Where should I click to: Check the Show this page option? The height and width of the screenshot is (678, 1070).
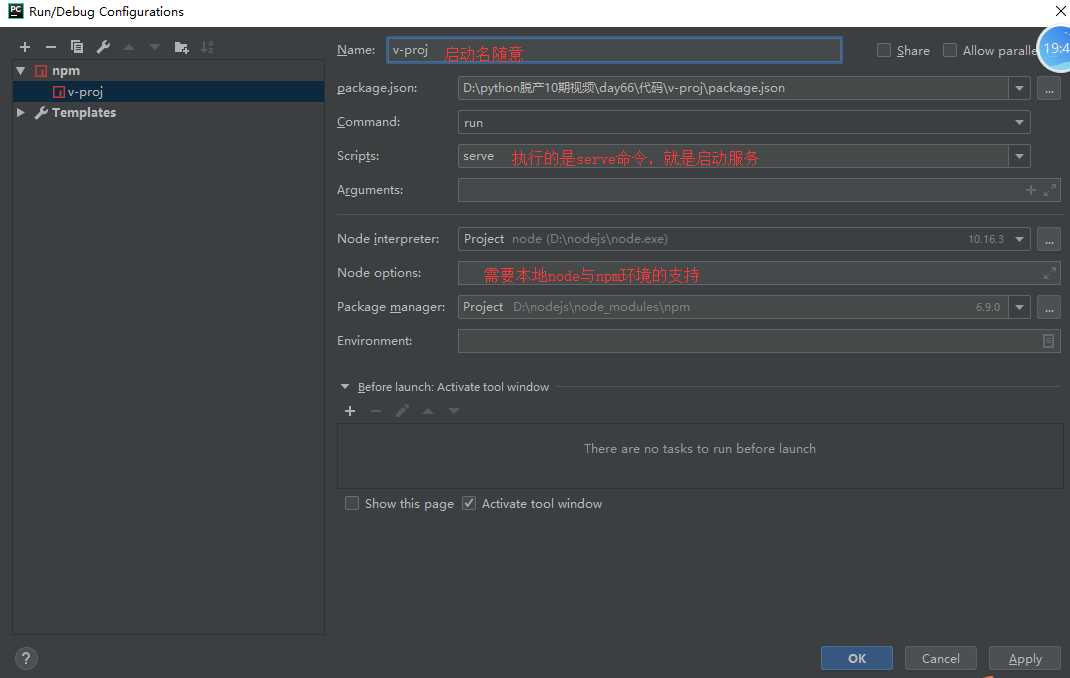point(351,503)
